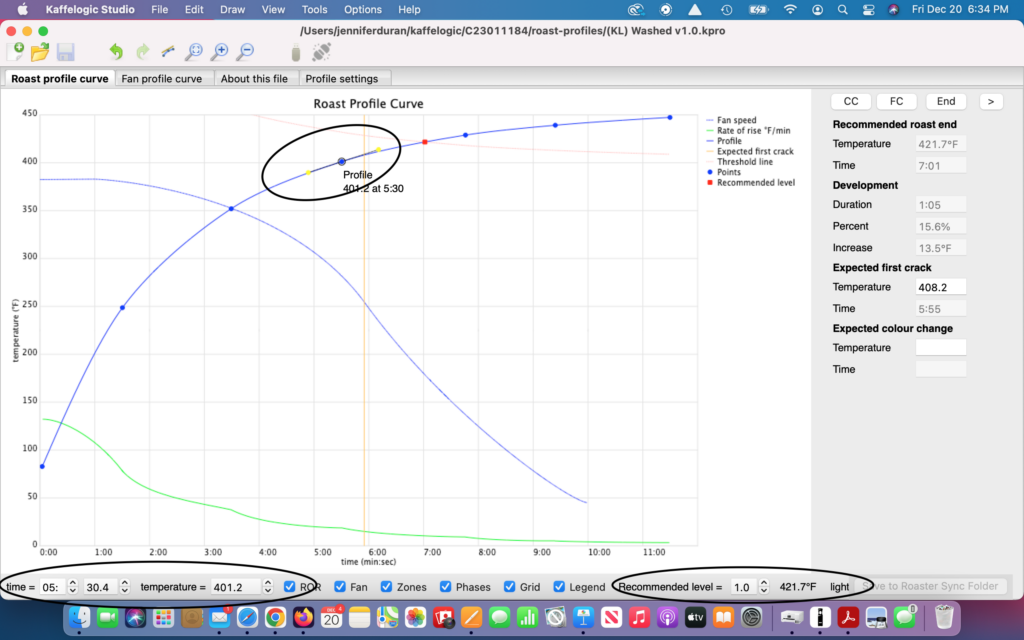Screen dimensions: 1024x640
Task: Open the Wi-Fi status menu
Action: tap(790, 10)
